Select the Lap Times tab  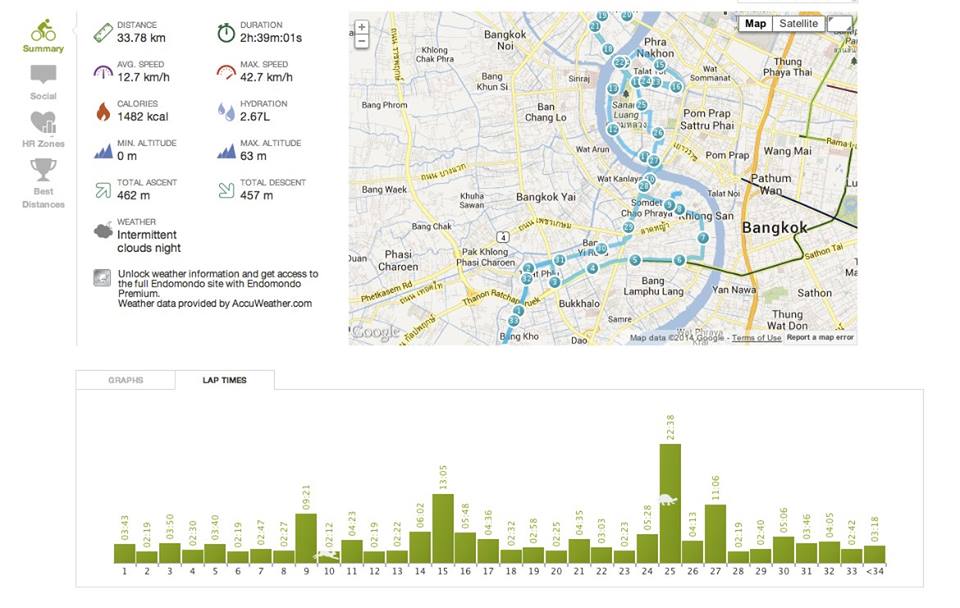click(x=225, y=380)
